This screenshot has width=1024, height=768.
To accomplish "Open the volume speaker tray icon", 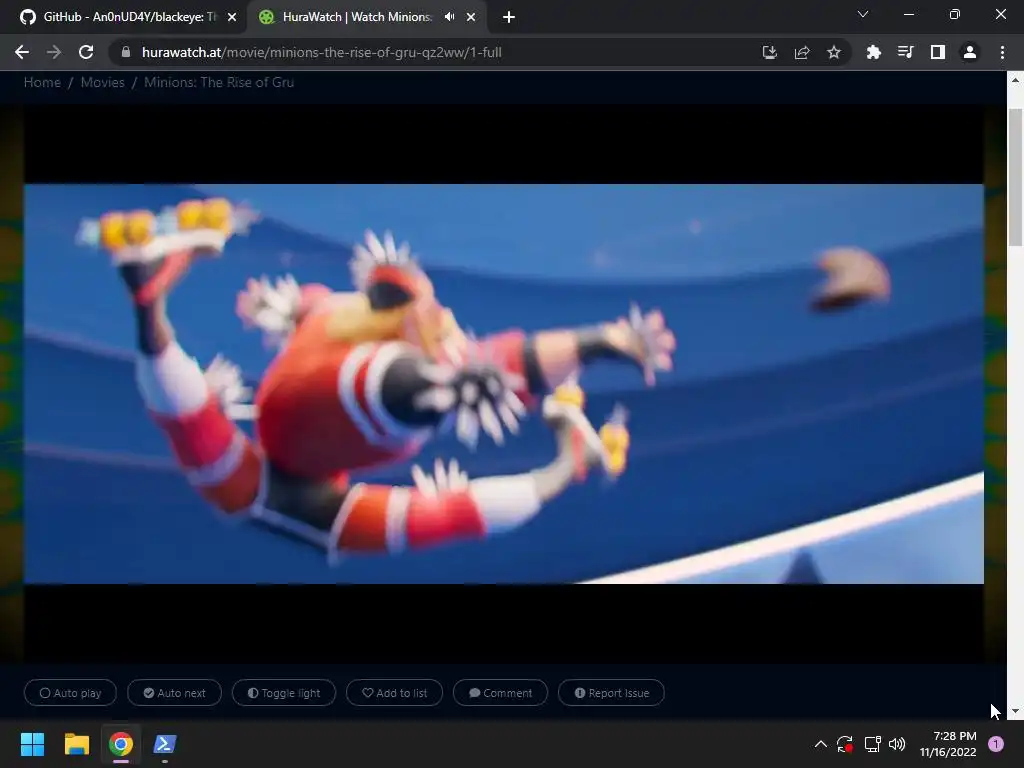I will 897,744.
